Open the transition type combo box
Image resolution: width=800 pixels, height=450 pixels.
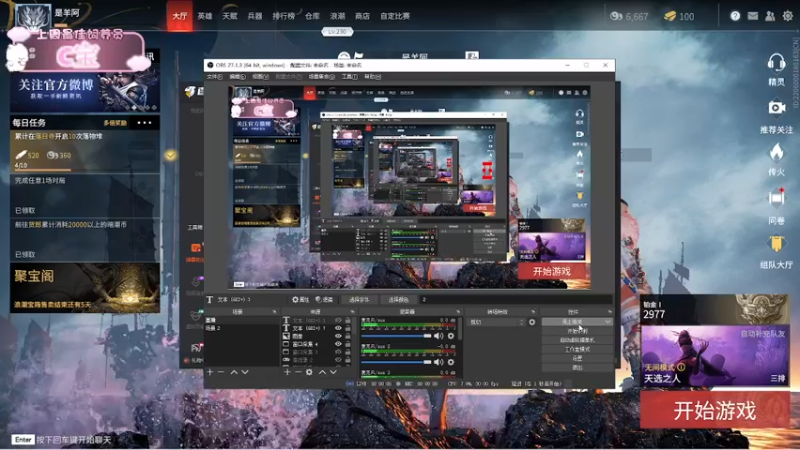click(x=495, y=322)
